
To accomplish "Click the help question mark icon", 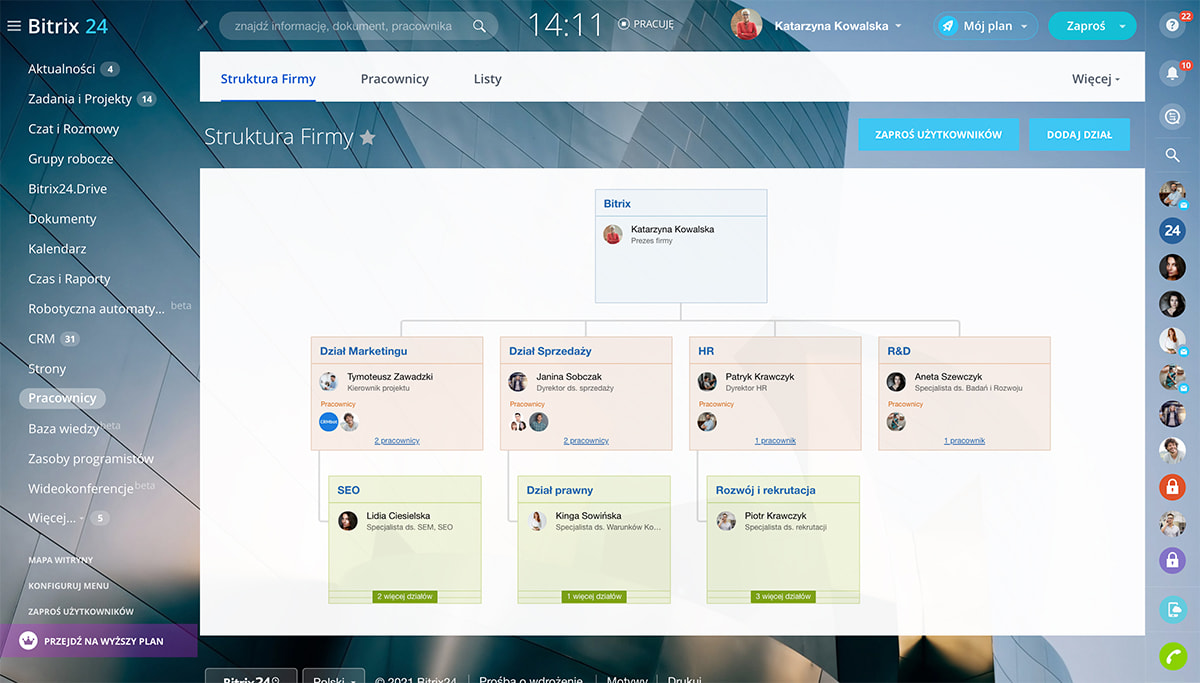I will [1172, 27].
